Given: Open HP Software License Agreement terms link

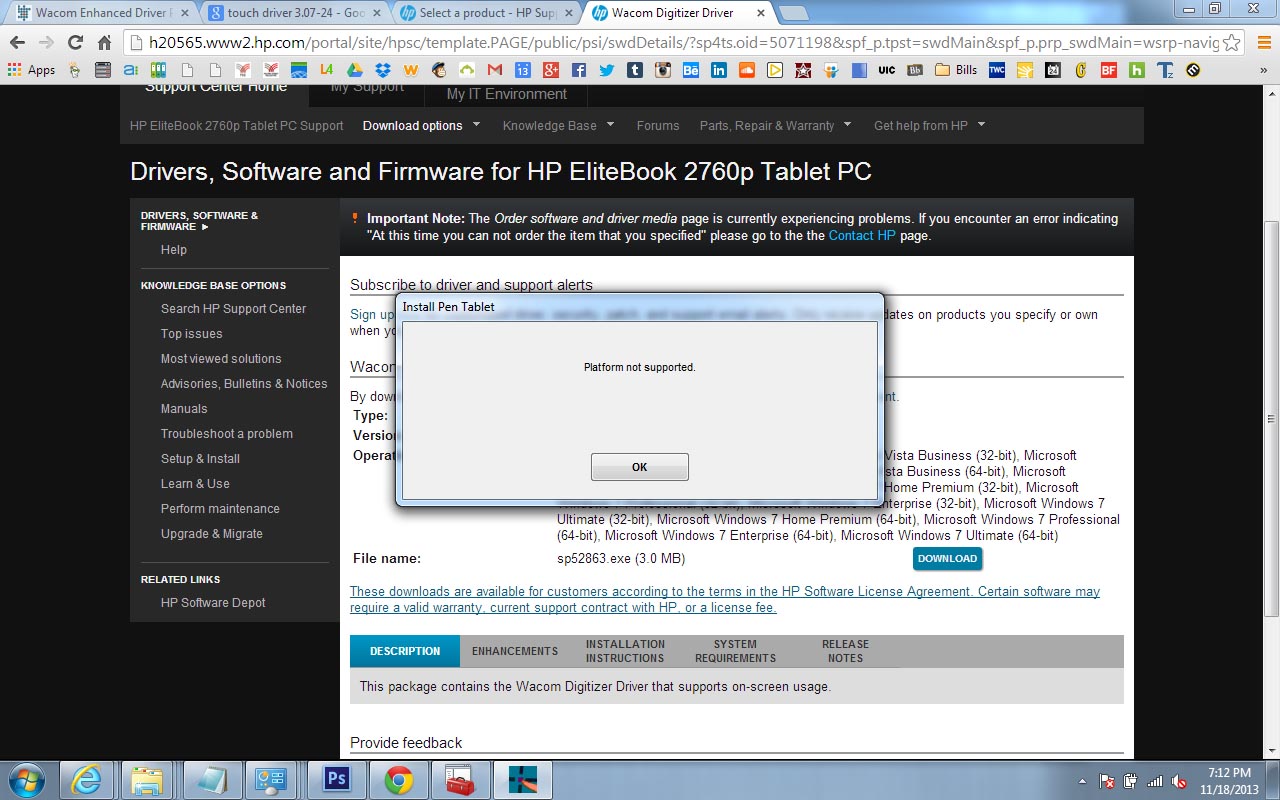Looking at the screenshot, I should (x=725, y=599).
